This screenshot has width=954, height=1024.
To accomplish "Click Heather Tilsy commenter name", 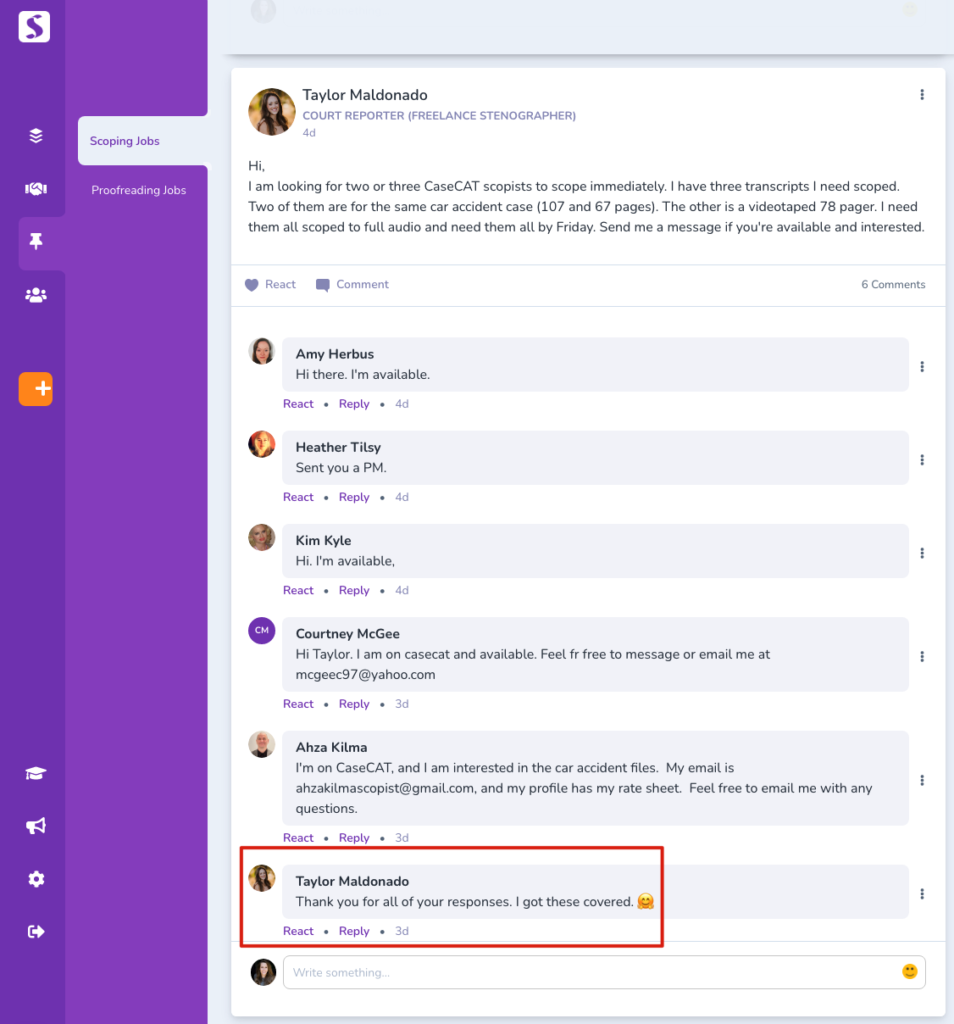I will point(338,447).
